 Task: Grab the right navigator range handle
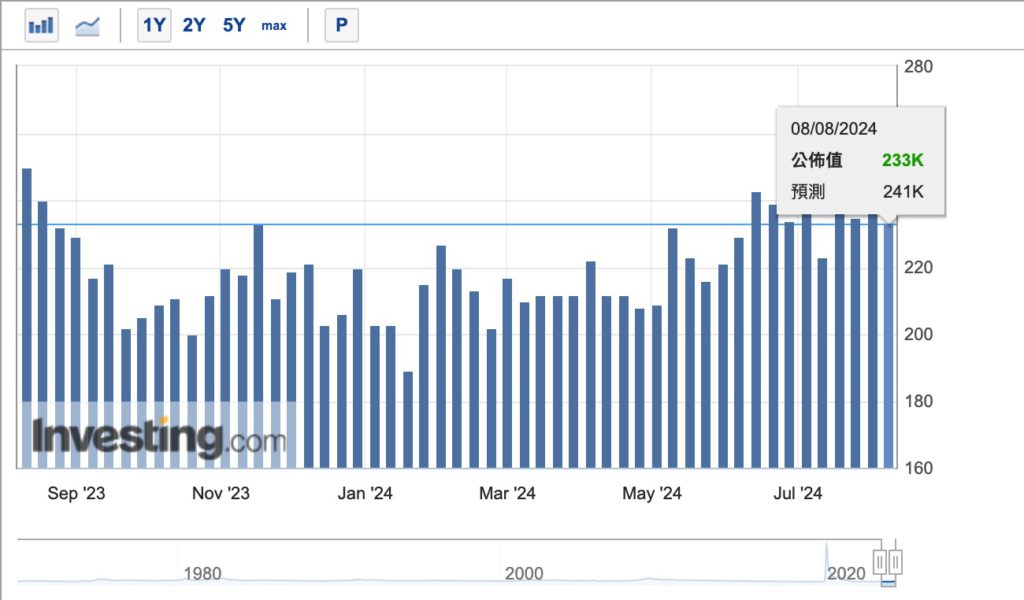(x=896, y=561)
